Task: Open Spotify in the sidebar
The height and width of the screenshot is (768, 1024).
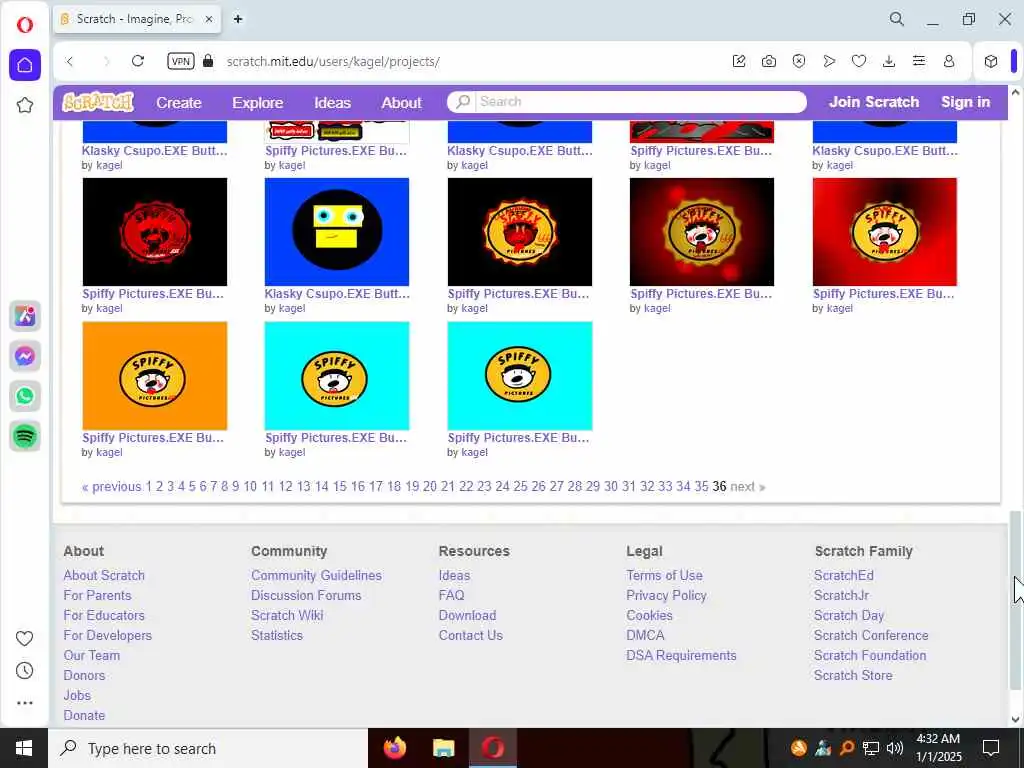Action: pos(25,436)
